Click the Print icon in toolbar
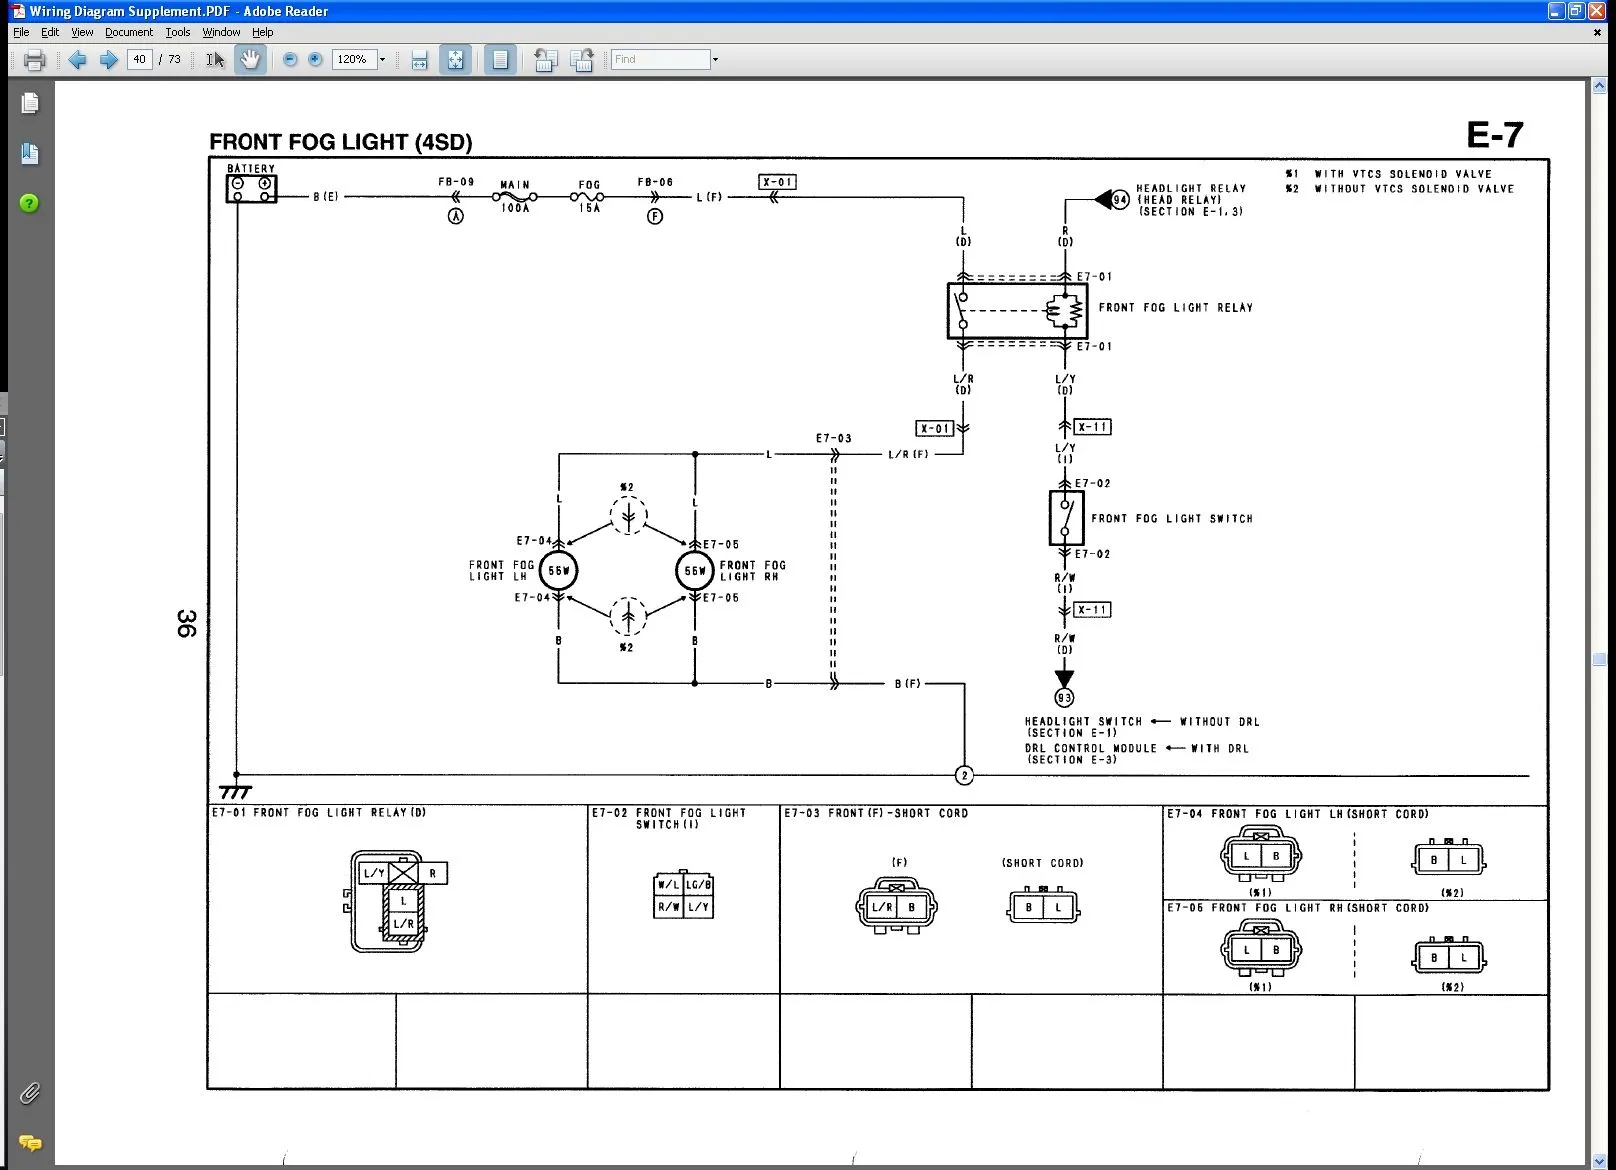This screenshot has height=1170, width=1616. coord(34,60)
